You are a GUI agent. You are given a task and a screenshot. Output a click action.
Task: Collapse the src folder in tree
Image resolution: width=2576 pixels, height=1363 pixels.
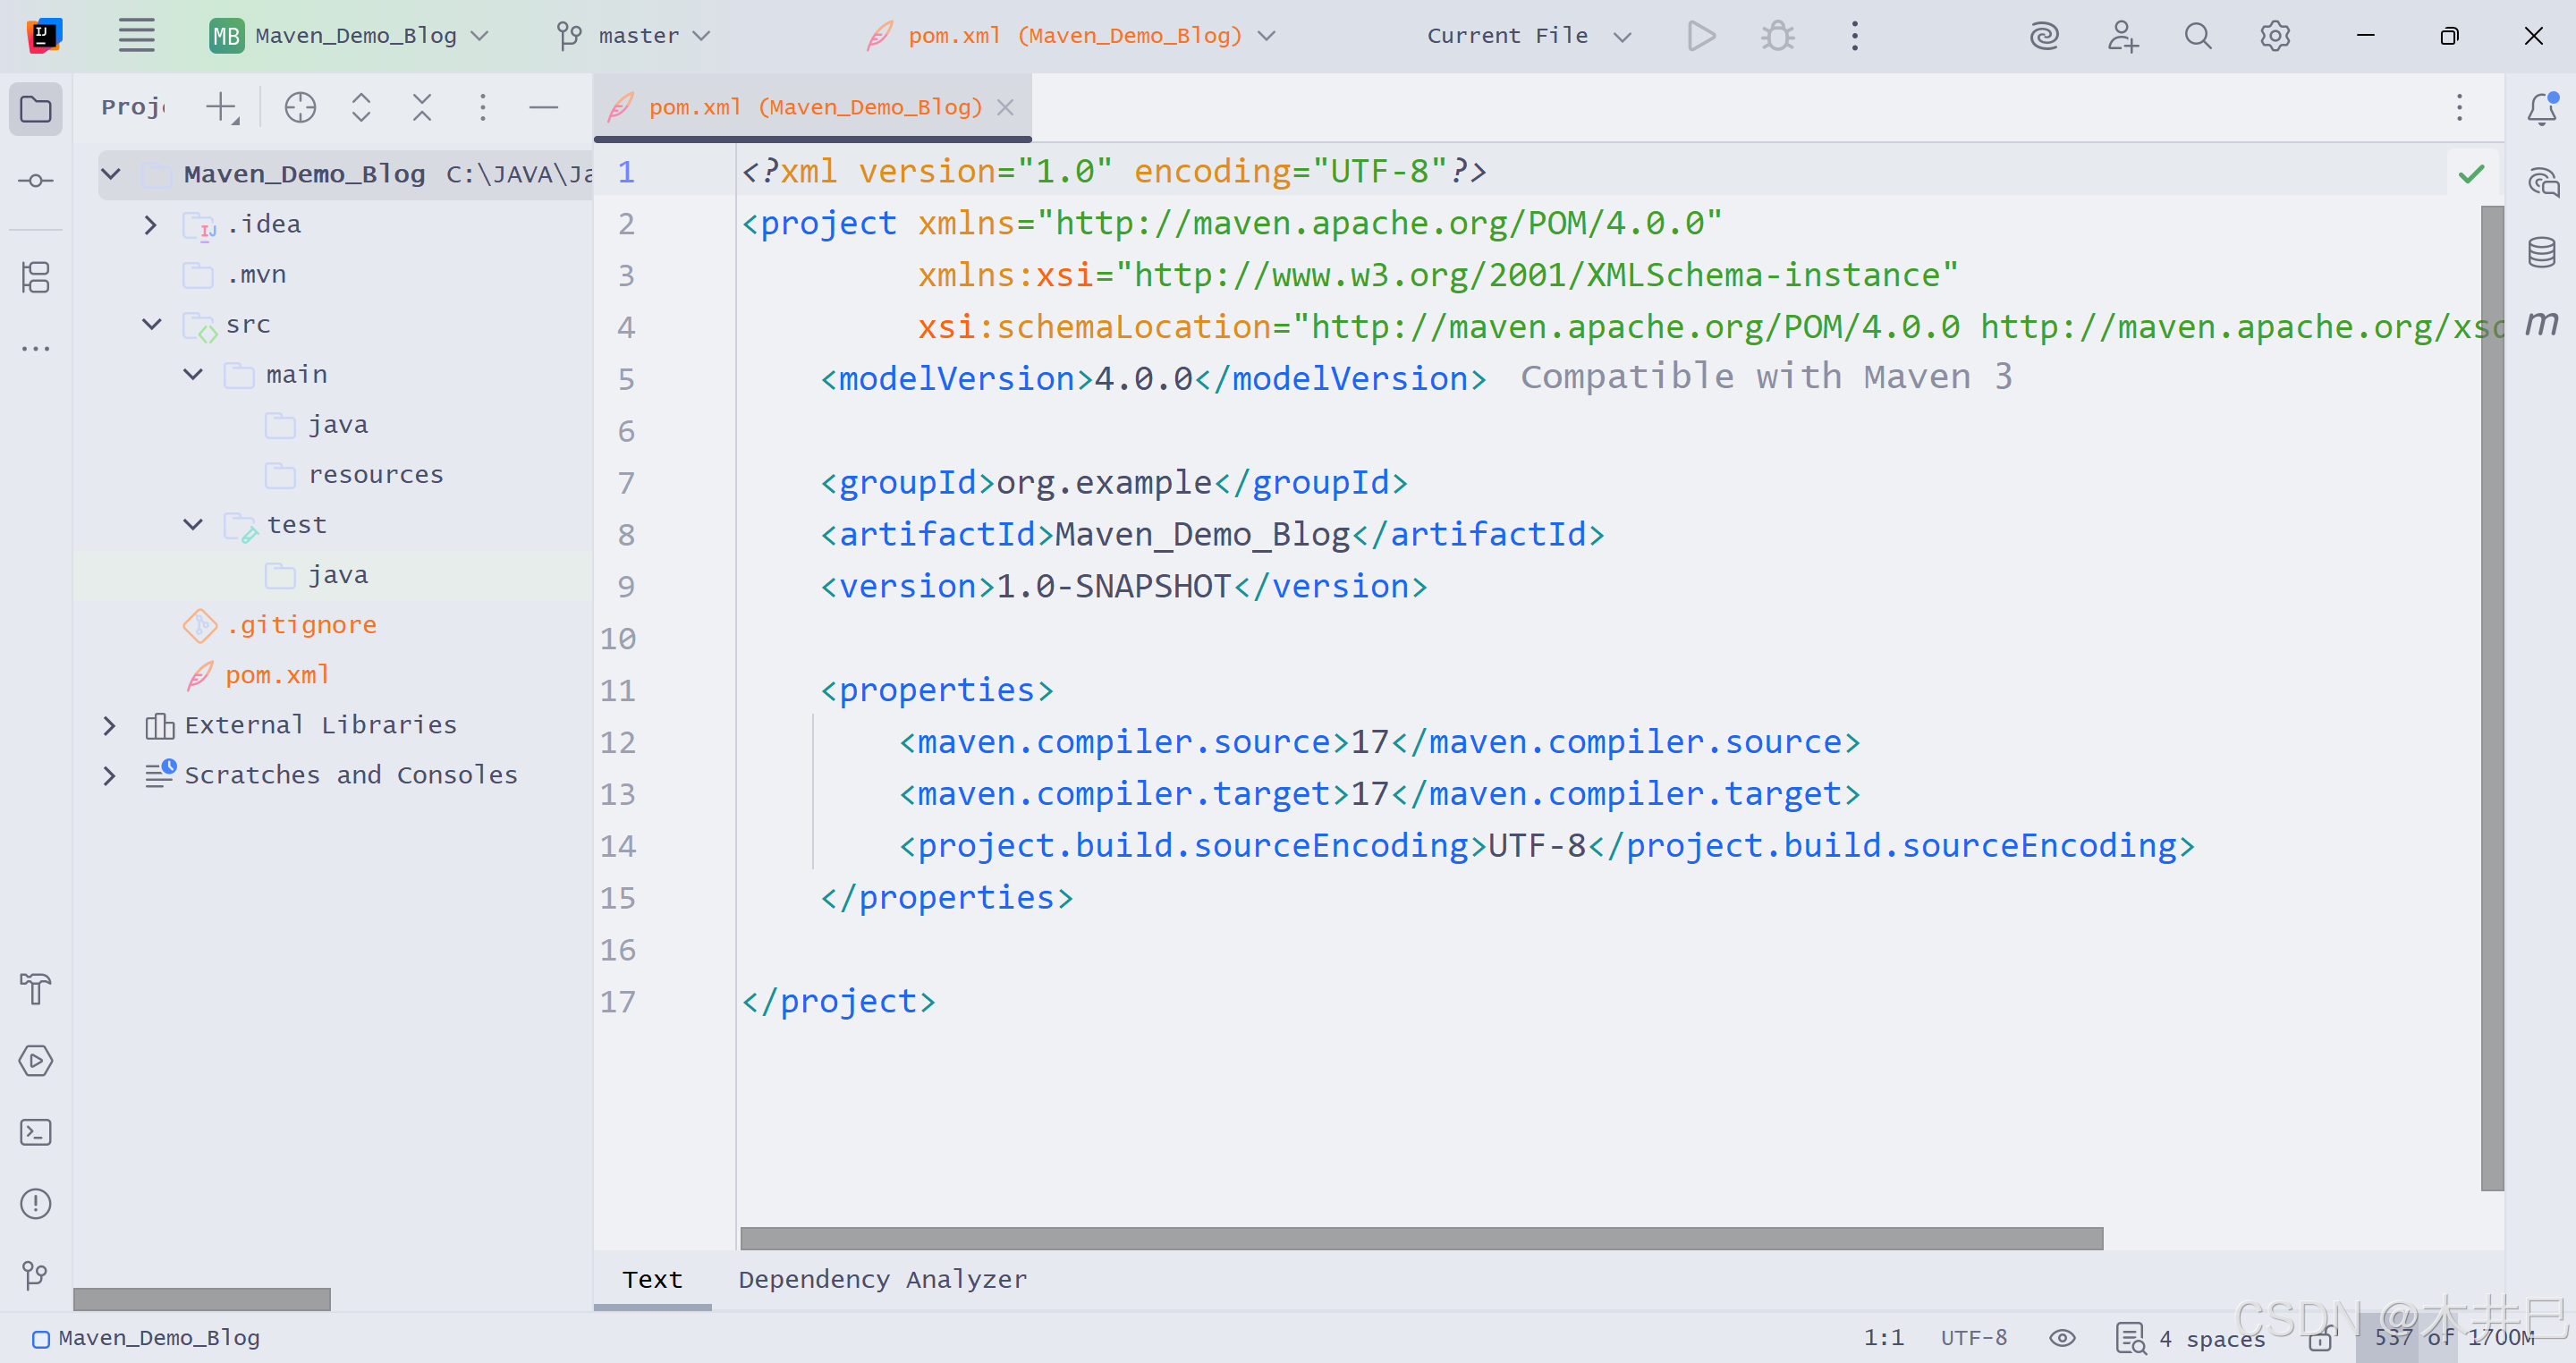152,324
